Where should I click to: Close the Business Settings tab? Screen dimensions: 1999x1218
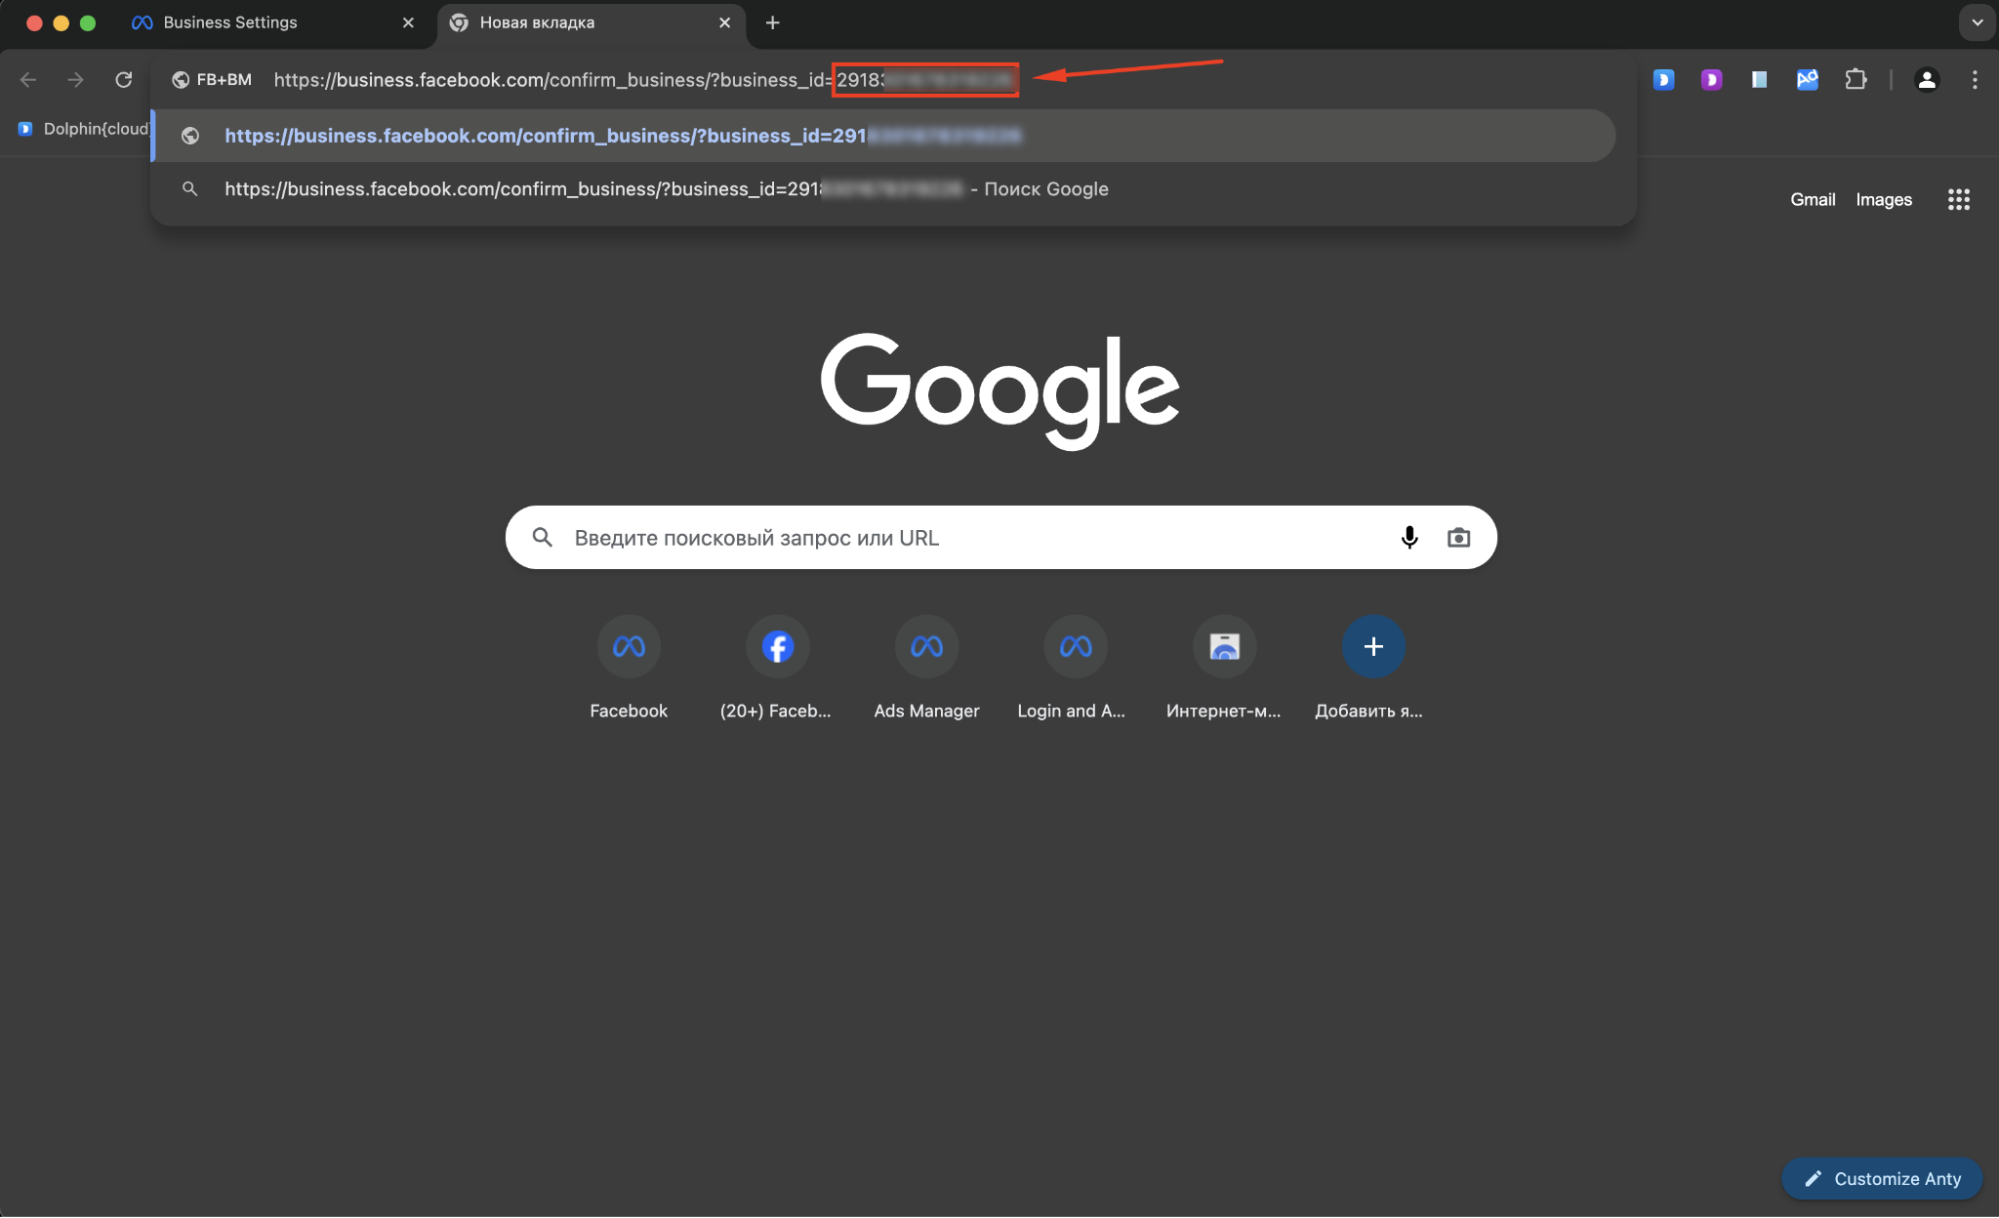(x=408, y=23)
